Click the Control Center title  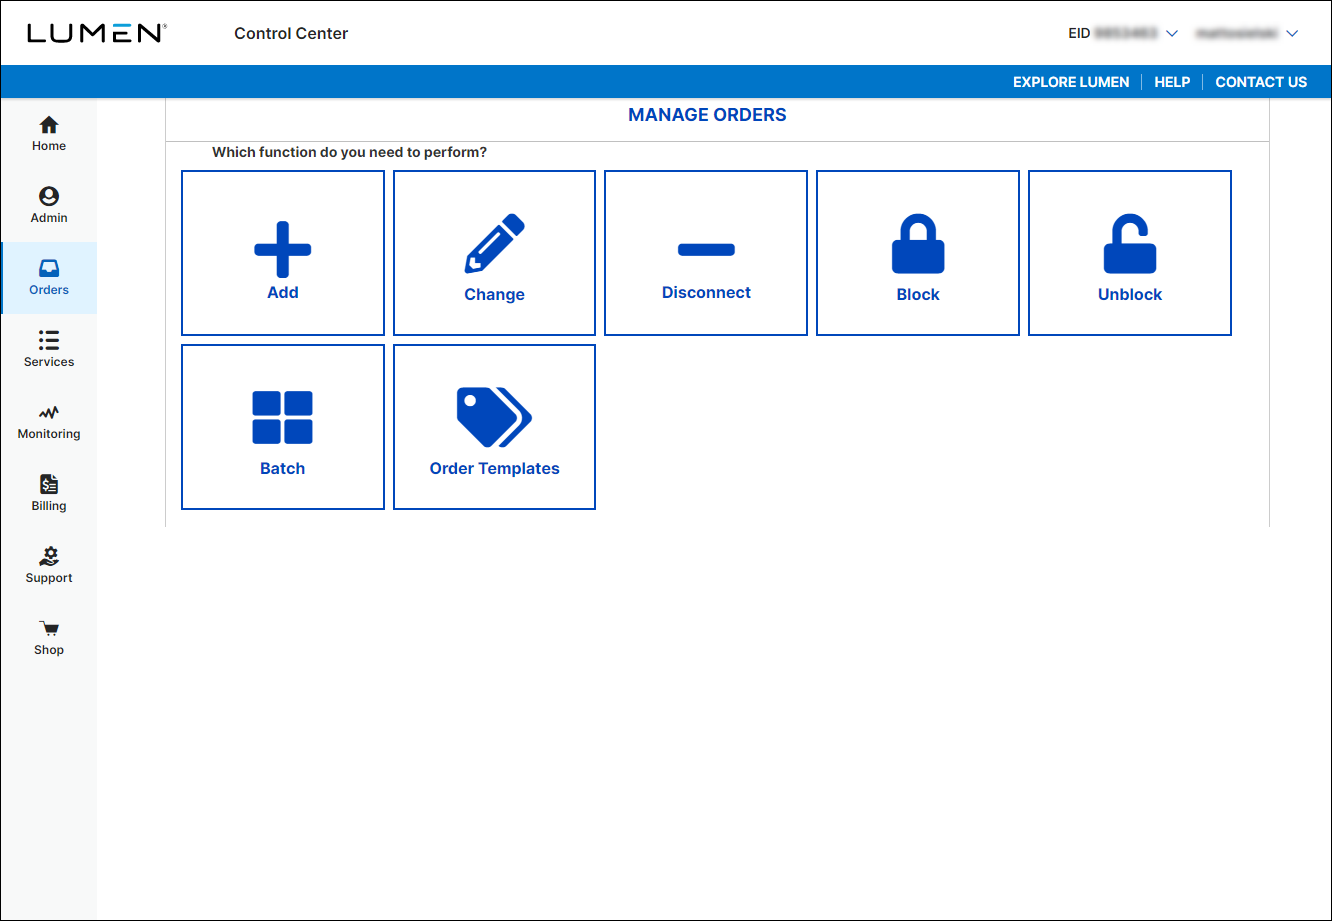[x=291, y=33]
